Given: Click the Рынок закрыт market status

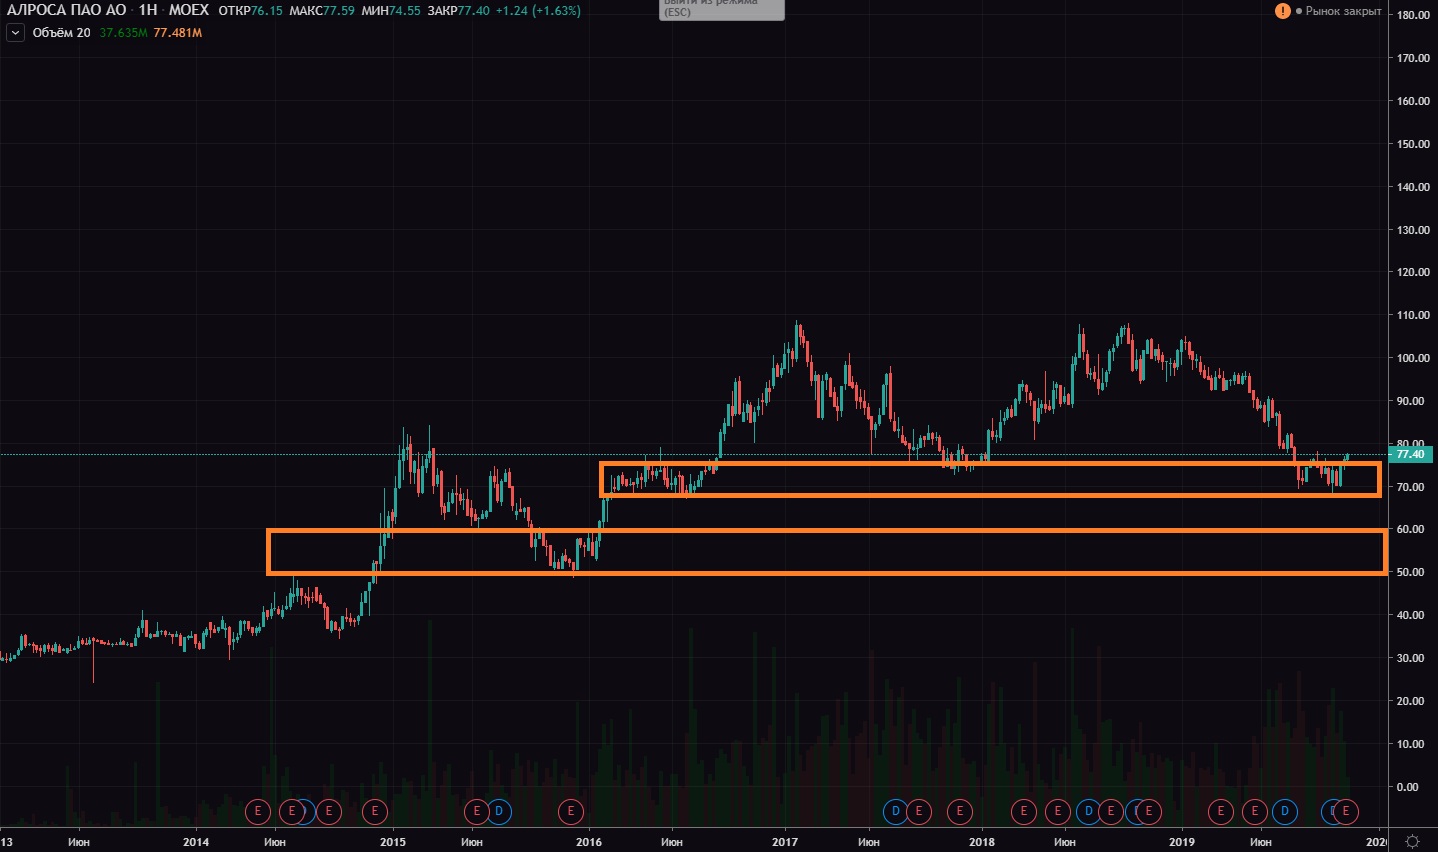Looking at the screenshot, I should point(1343,11).
